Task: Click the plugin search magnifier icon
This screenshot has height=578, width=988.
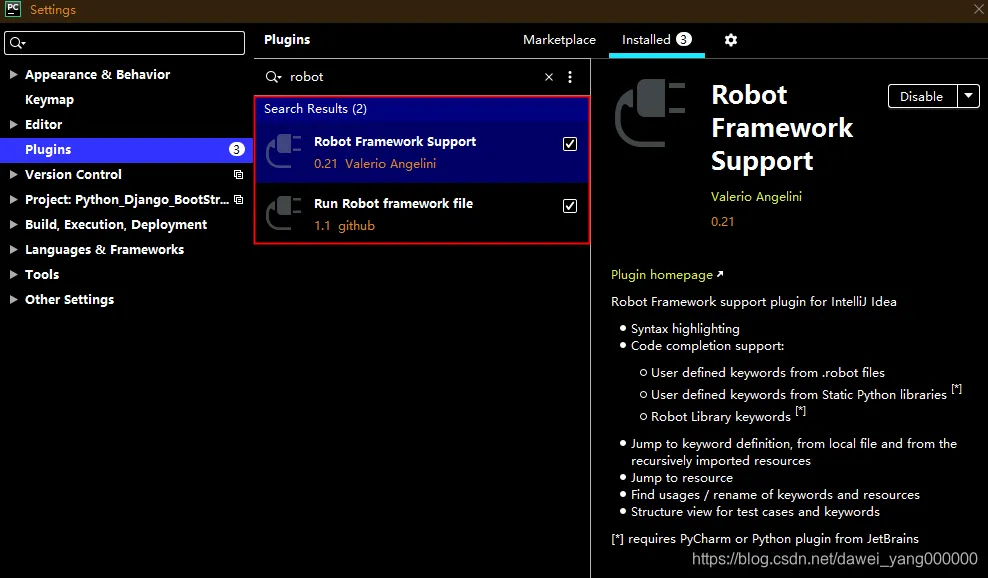Action: (273, 77)
